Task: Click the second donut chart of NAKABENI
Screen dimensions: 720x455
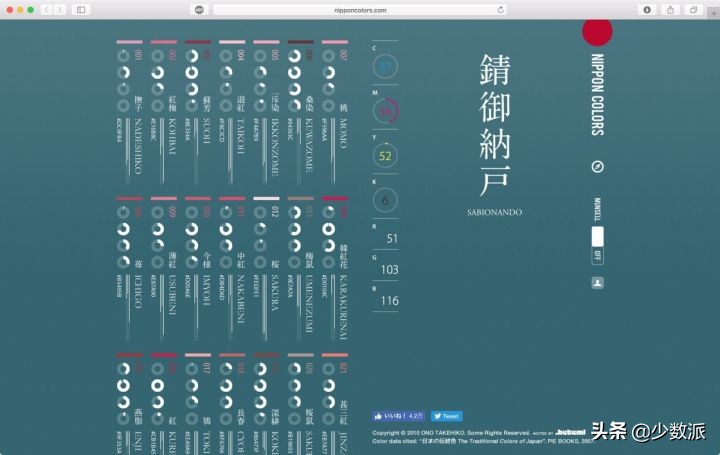Action: click(x=226, y=229)
